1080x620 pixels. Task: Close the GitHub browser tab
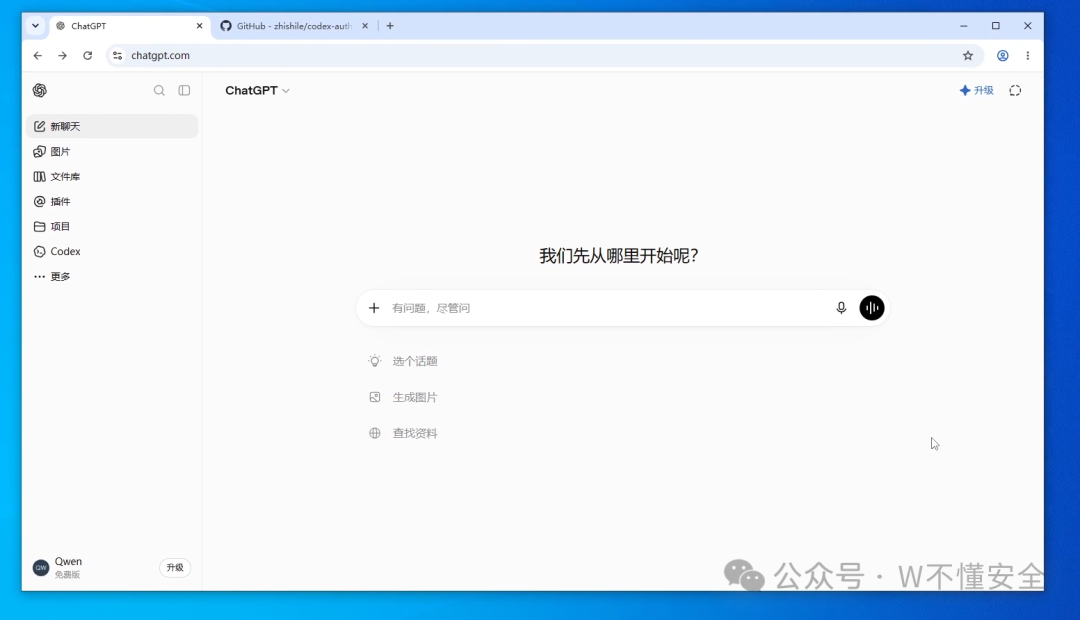point(365,26)
